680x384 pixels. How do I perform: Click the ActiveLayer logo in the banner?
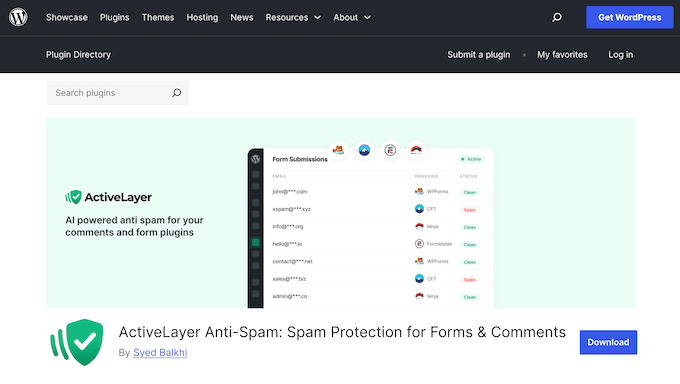(x=108, y=197)
